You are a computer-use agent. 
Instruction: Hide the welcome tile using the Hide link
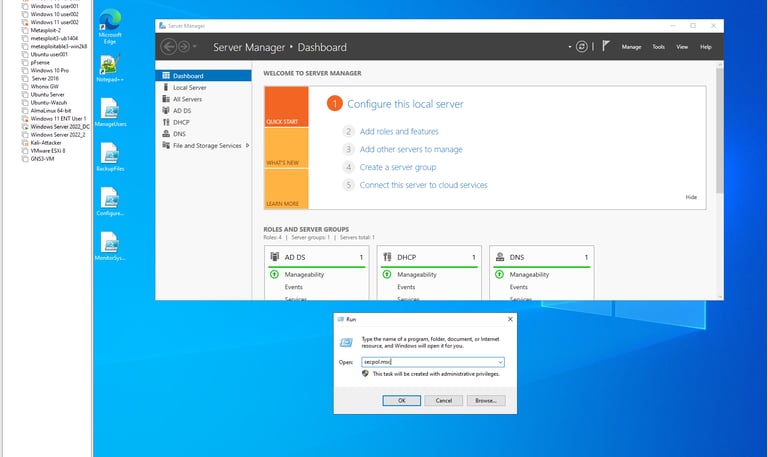click(691, 197)
